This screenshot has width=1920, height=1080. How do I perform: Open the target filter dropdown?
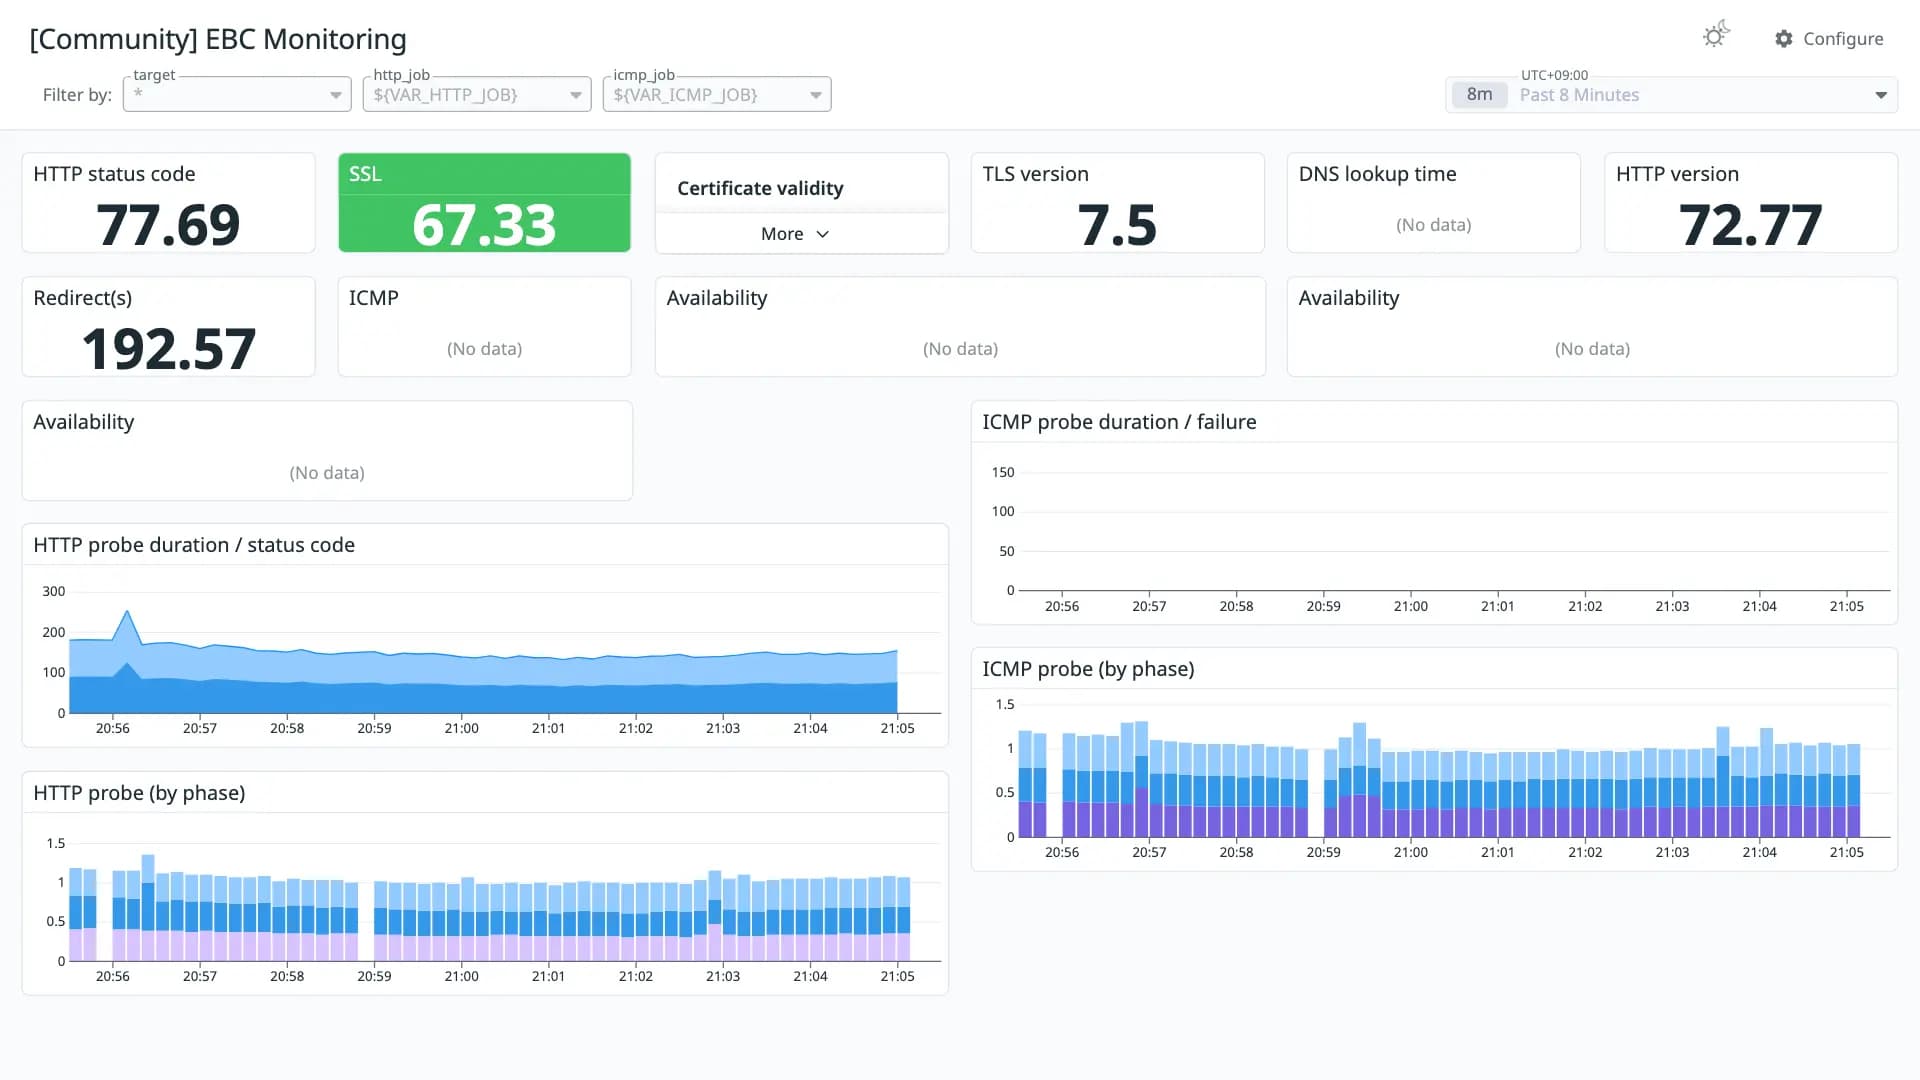237,95
